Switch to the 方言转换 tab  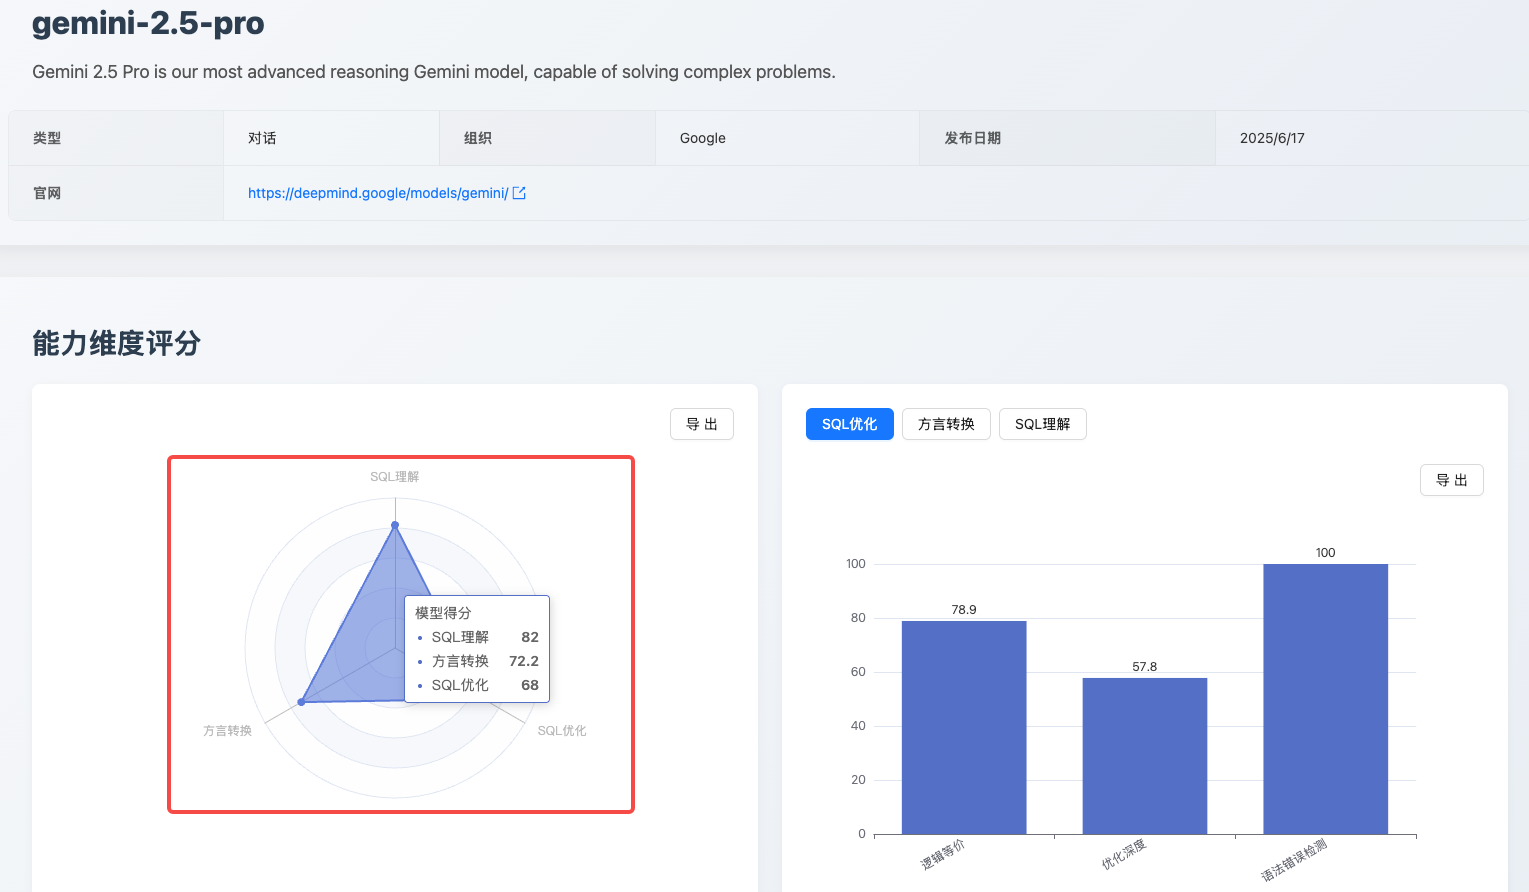[x=945, y=424]
